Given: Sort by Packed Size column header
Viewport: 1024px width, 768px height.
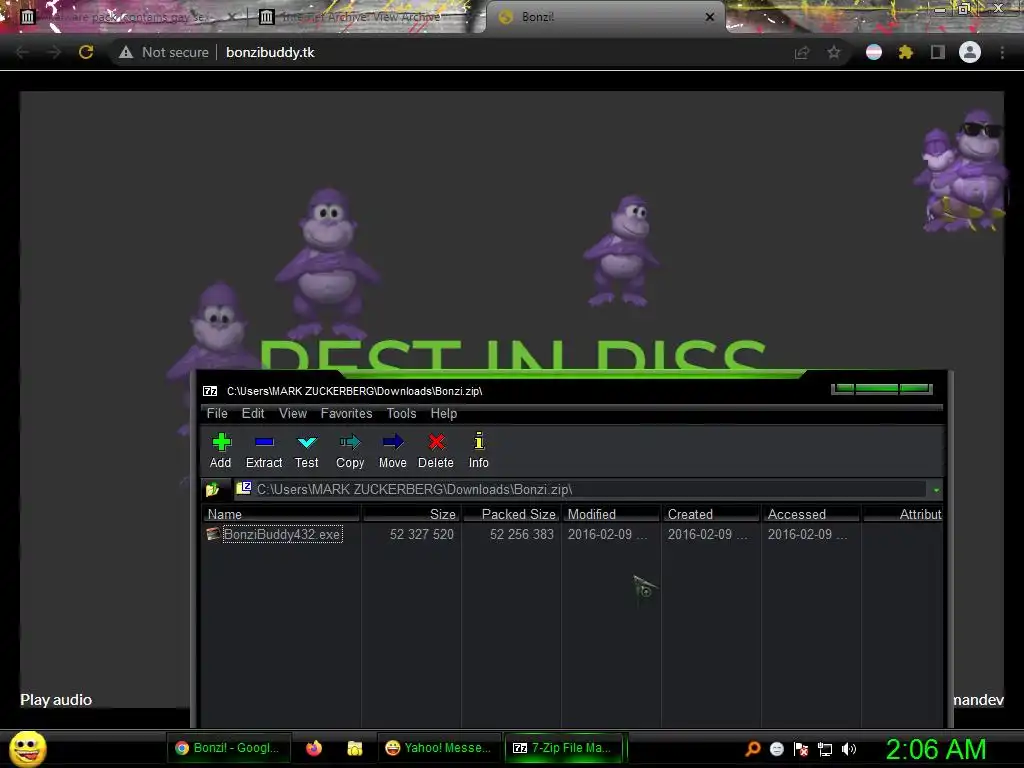Looking at the screenshot, I should tap(512, 514).
